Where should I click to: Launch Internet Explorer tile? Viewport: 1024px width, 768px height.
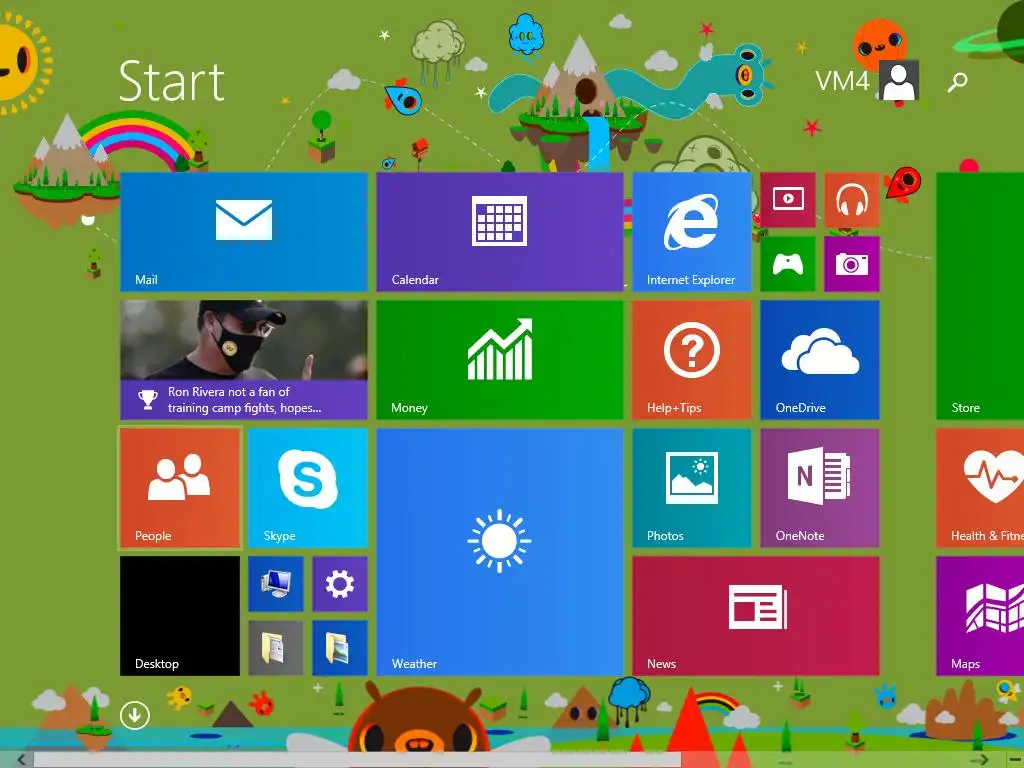tap(692, 232)
